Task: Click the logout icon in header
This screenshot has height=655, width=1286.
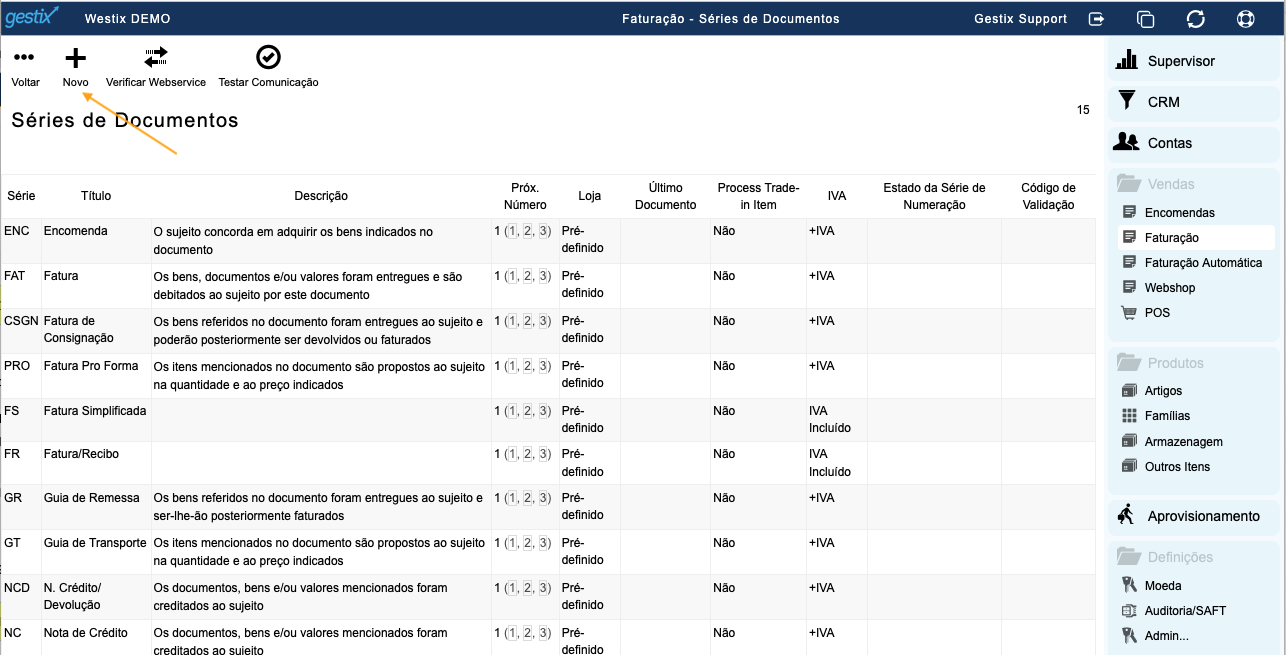Action: (1097, 19)
